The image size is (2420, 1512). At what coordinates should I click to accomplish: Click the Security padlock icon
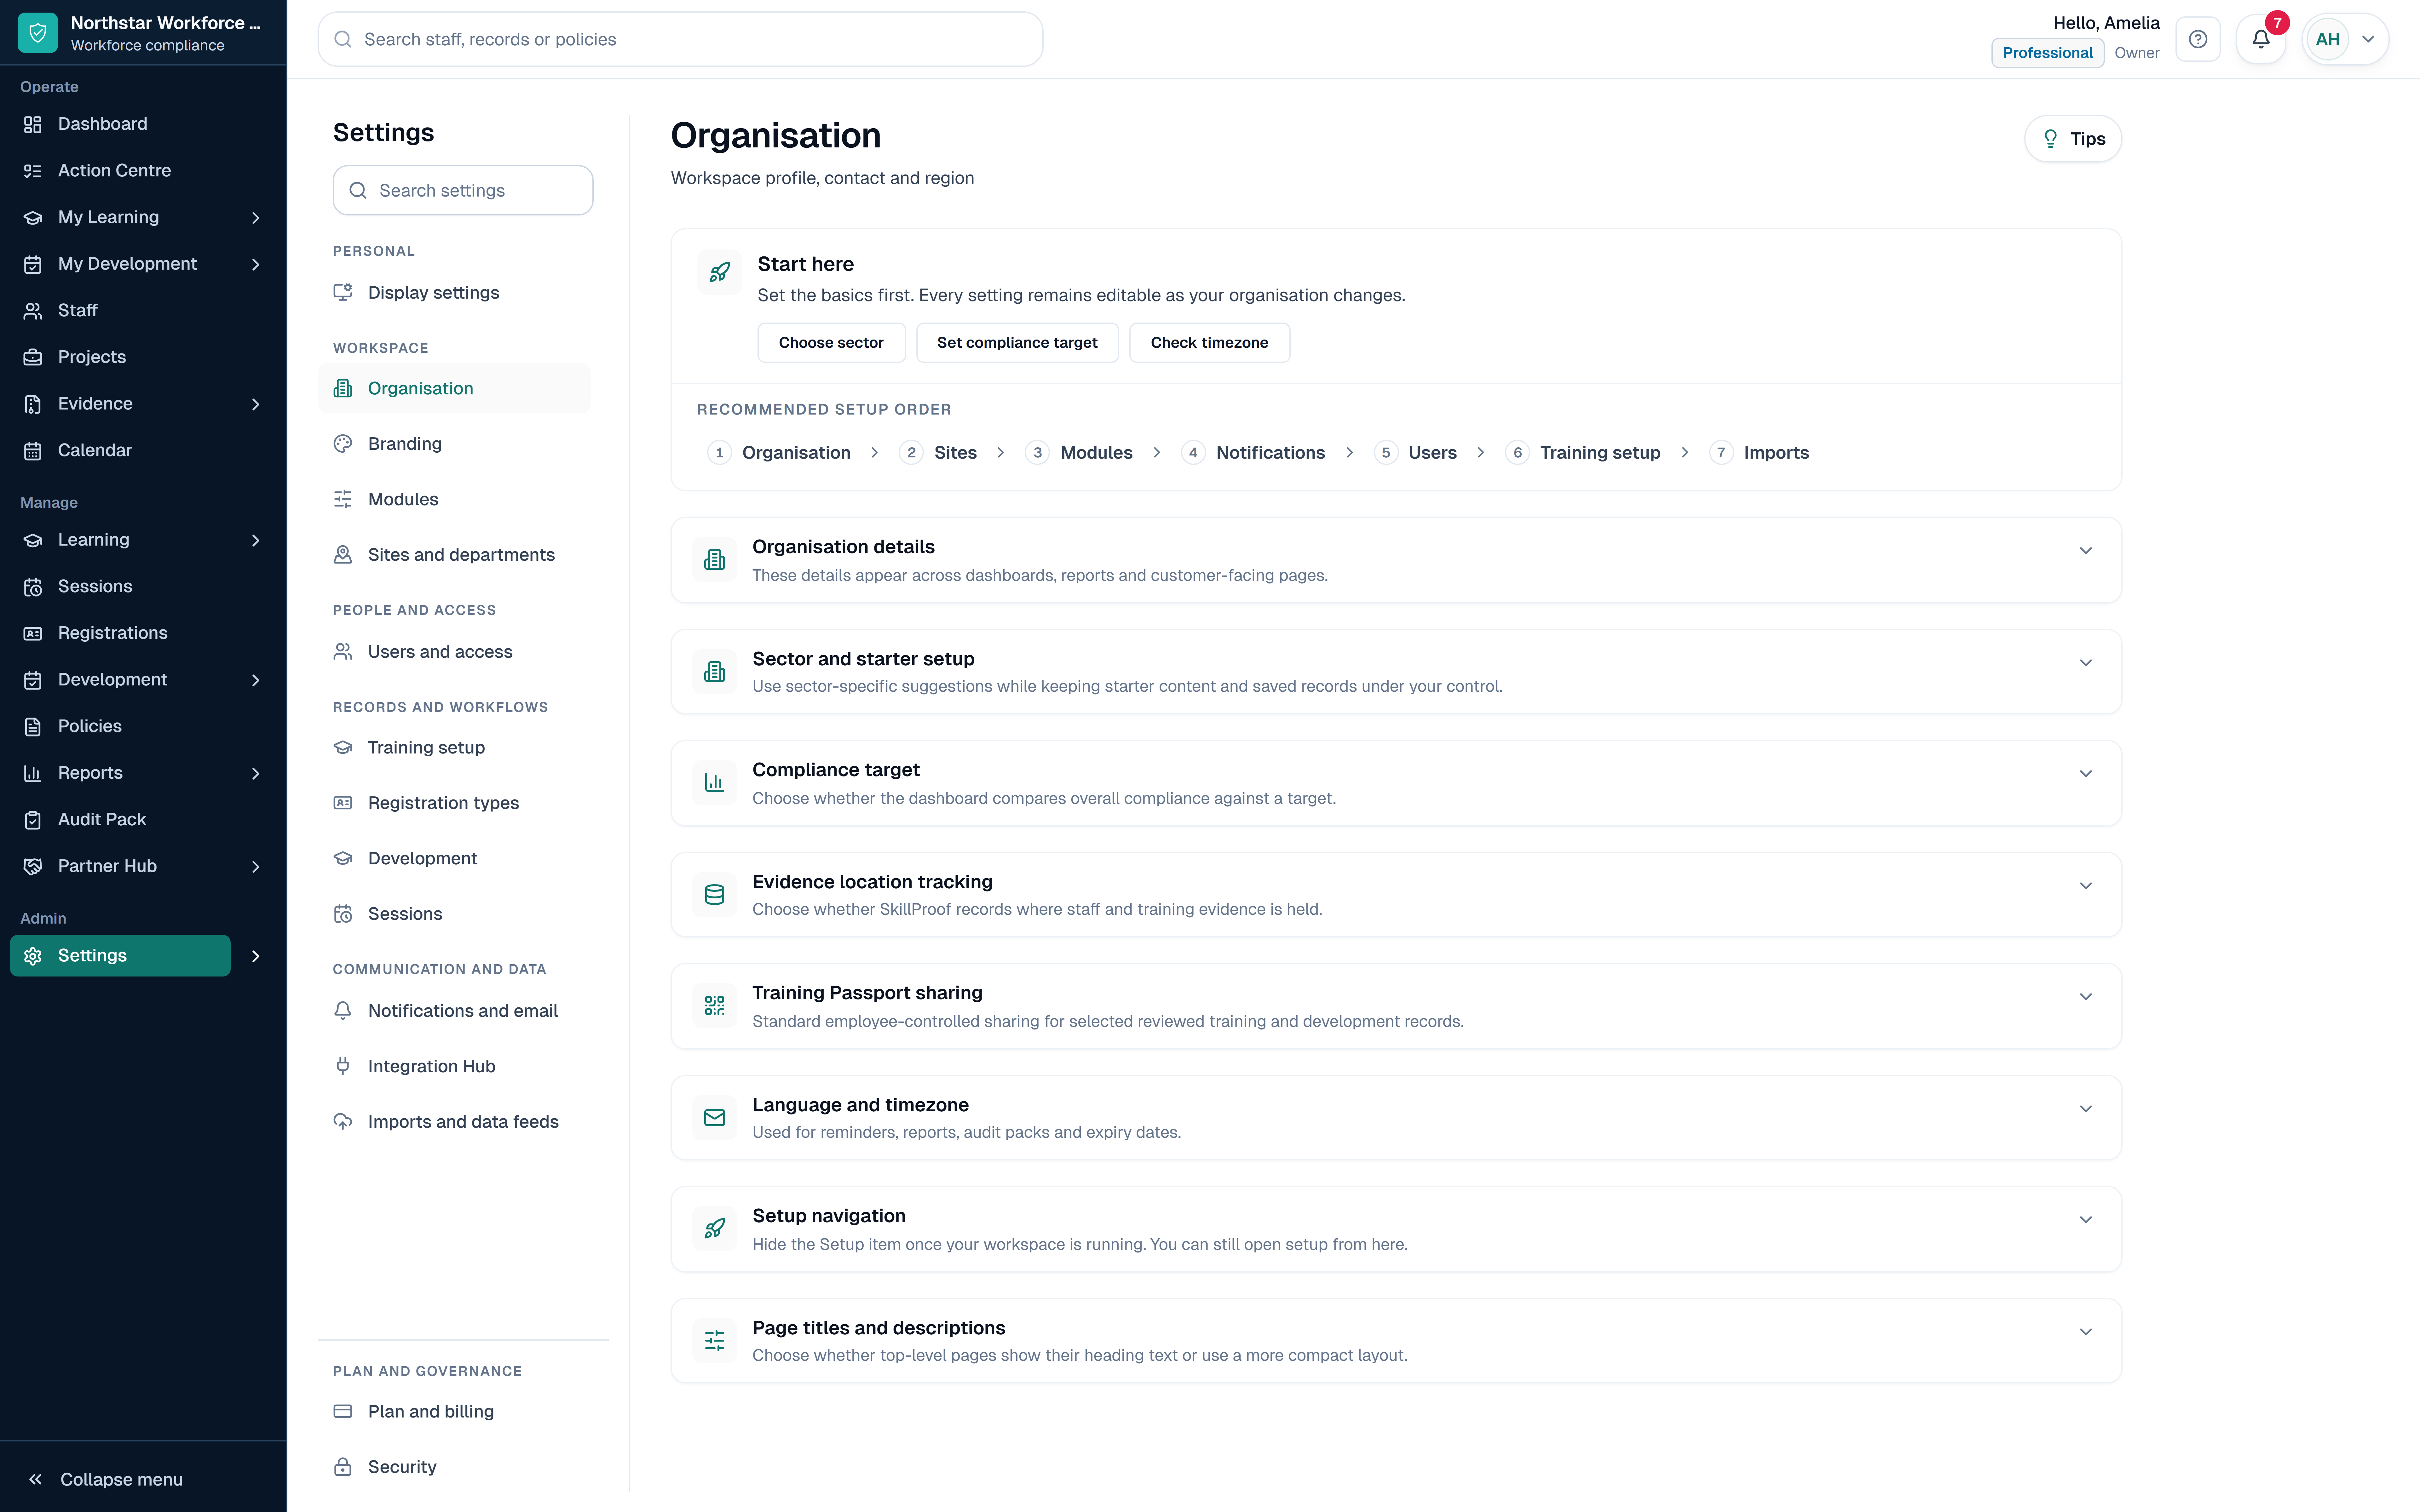pos(343,1467)
